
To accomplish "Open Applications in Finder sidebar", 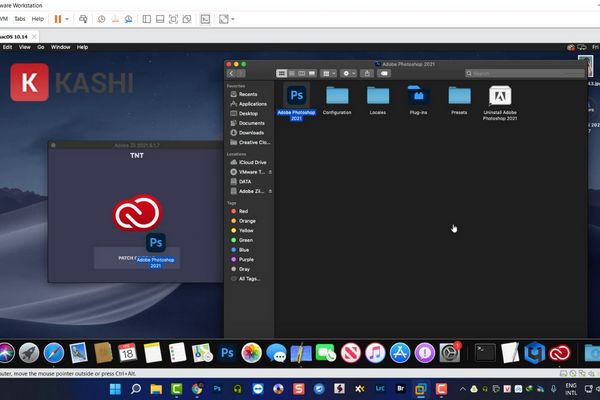I will [x=253, y=104].
